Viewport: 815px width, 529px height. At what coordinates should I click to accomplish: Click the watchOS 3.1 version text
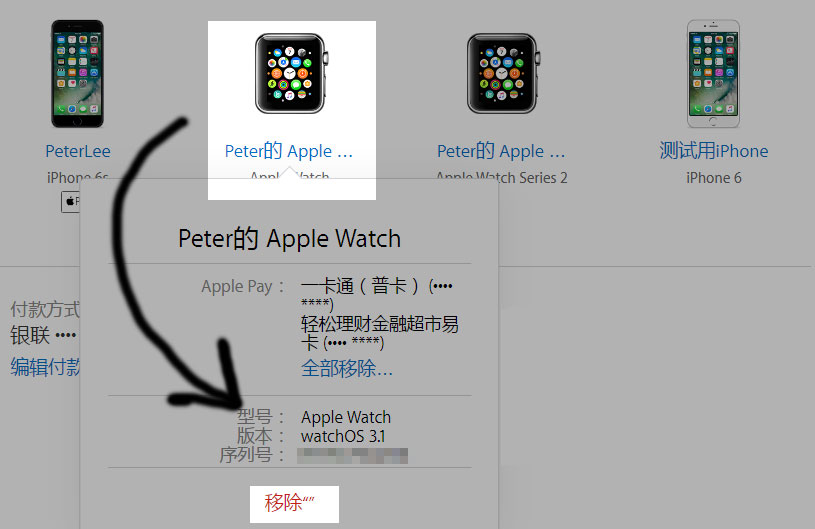coord(343,436)
